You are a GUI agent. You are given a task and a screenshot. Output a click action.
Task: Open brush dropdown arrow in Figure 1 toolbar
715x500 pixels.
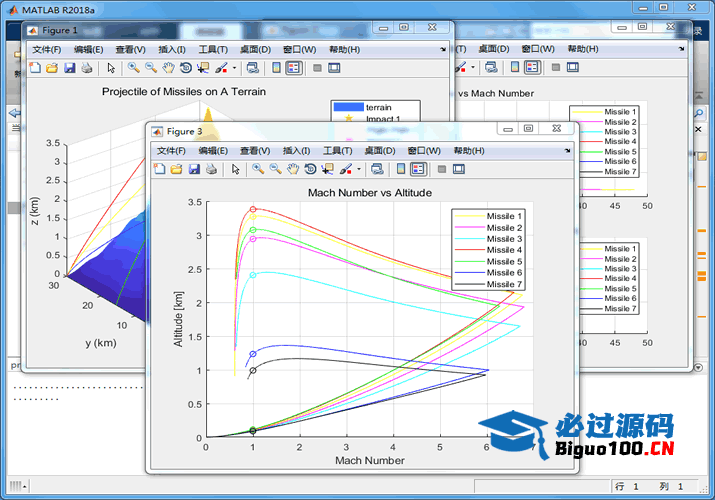pos(234,68)
